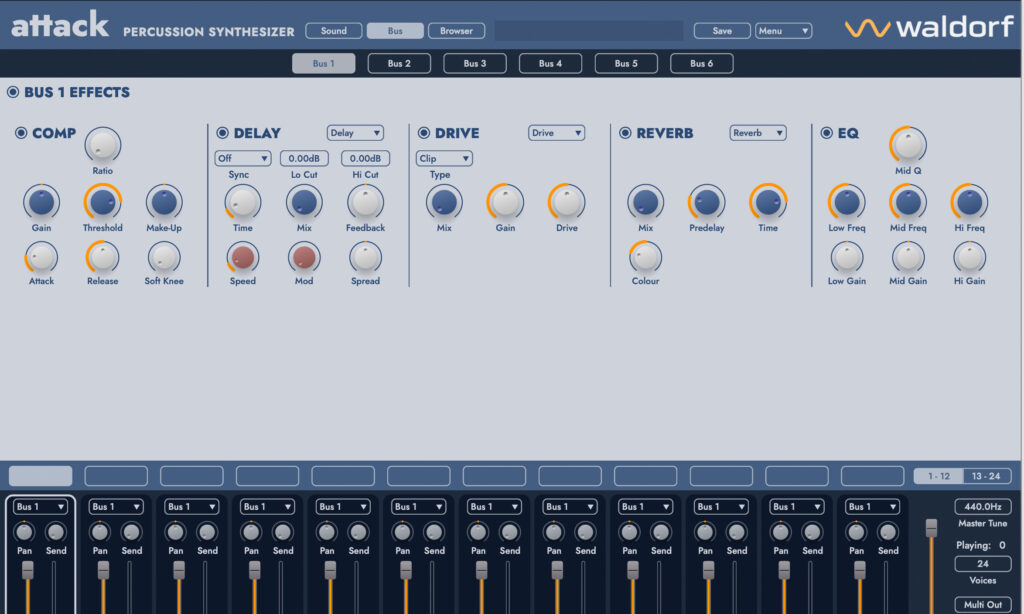Click the Compressor Threshold knob
This screenshot has width=1024, height=614.
click(102, 203)
